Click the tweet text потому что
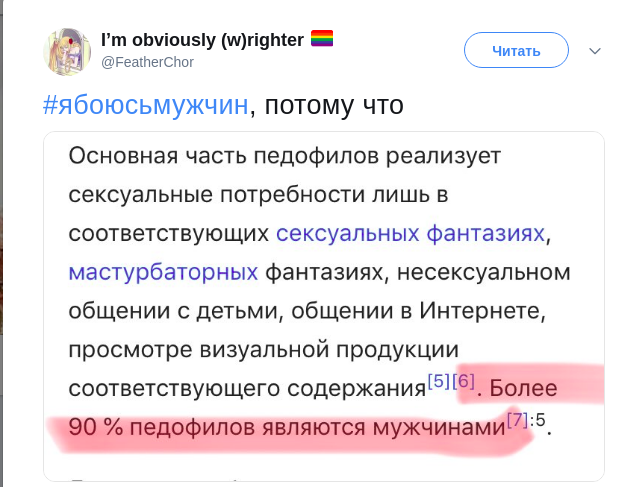This screenshot has height=487, width=621. point(332,105)
